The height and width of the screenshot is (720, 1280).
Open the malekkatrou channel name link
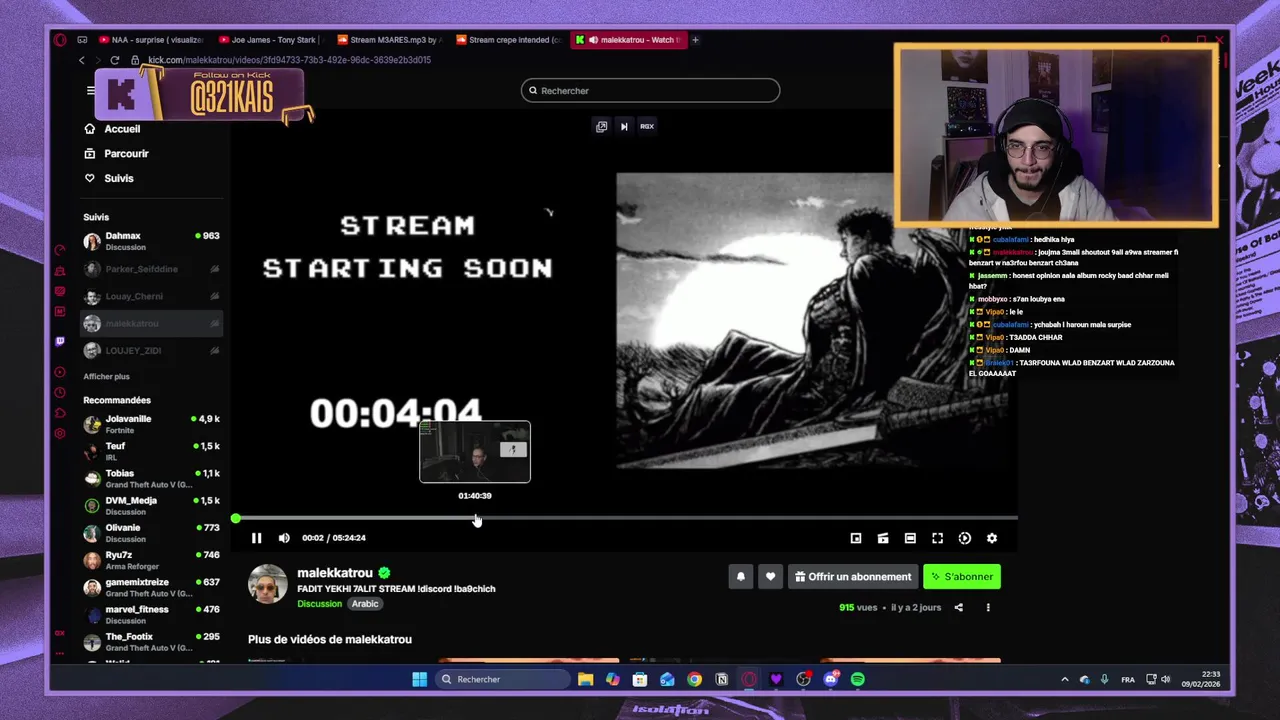click(x=335, y=573)
